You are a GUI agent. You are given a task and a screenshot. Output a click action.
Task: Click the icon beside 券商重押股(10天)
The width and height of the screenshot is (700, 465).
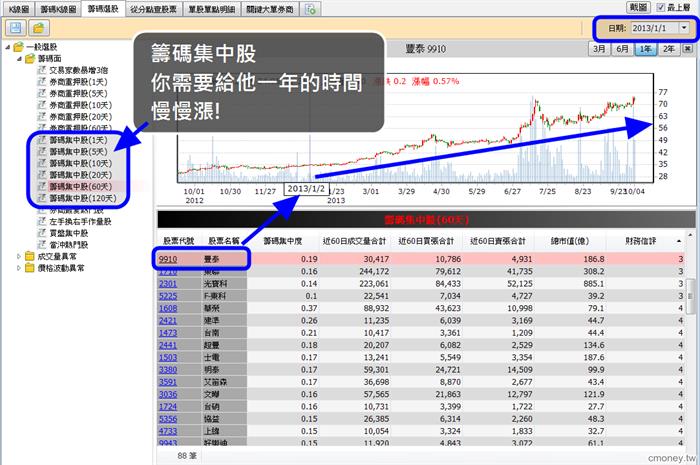pos(42,105)
